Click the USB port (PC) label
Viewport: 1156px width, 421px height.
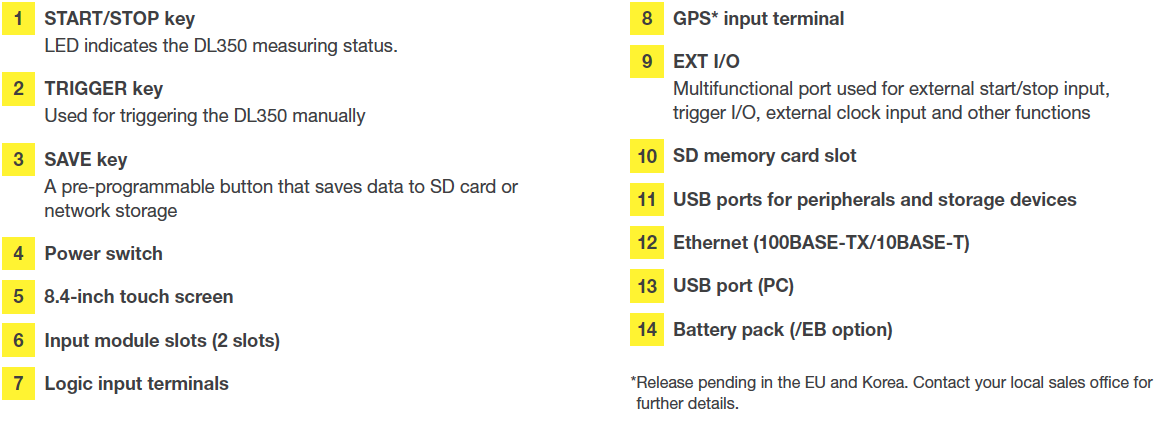[x=733, y=287]
